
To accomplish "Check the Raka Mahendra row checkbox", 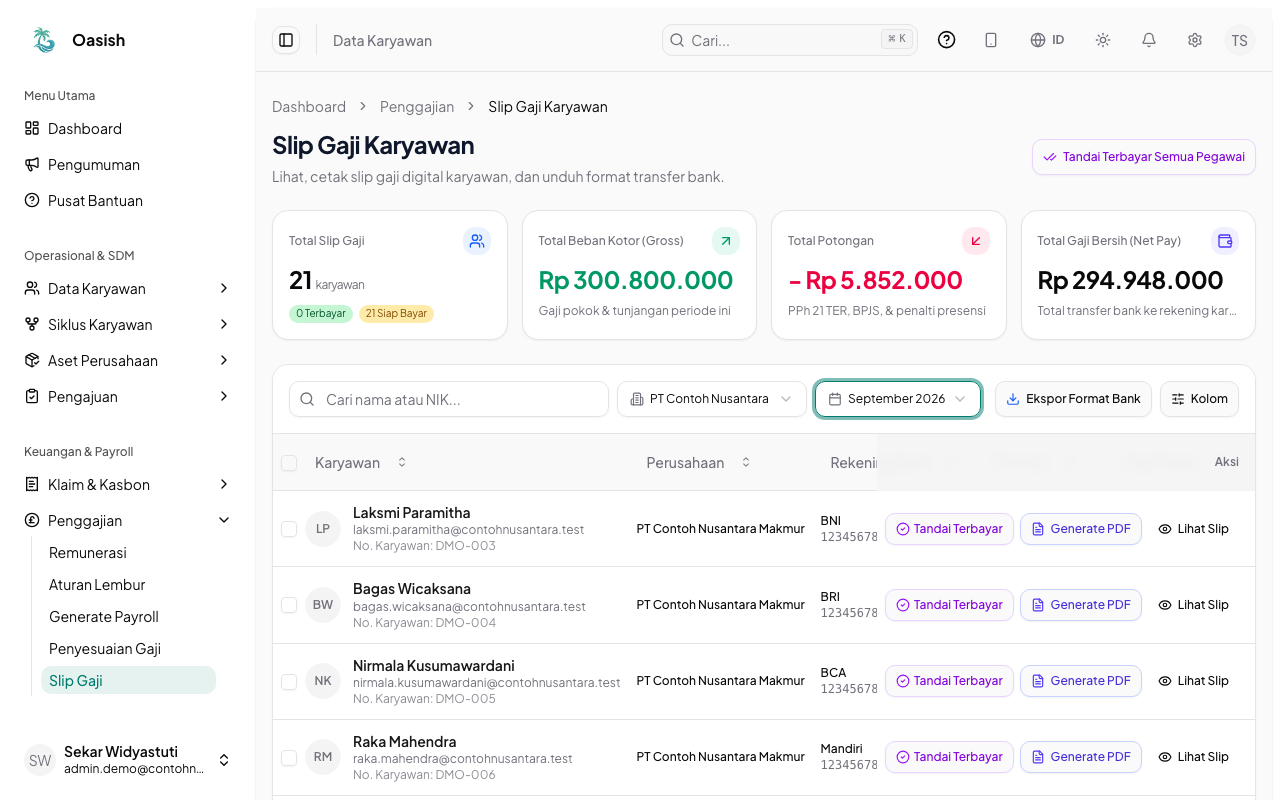I will tap(289, 757).
